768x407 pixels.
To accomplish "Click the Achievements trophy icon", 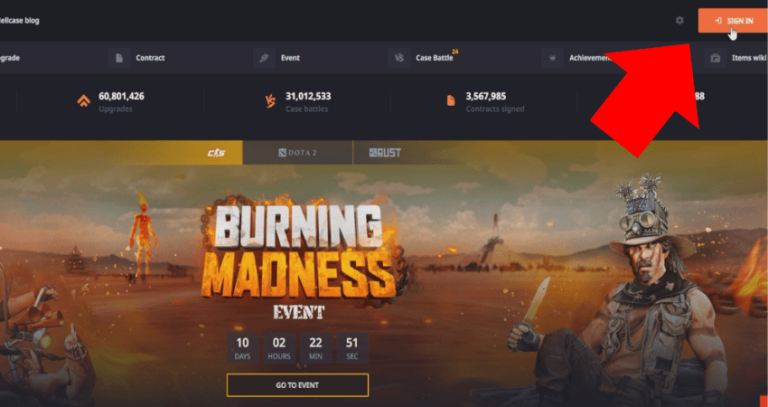I will (x=552, y=58).
